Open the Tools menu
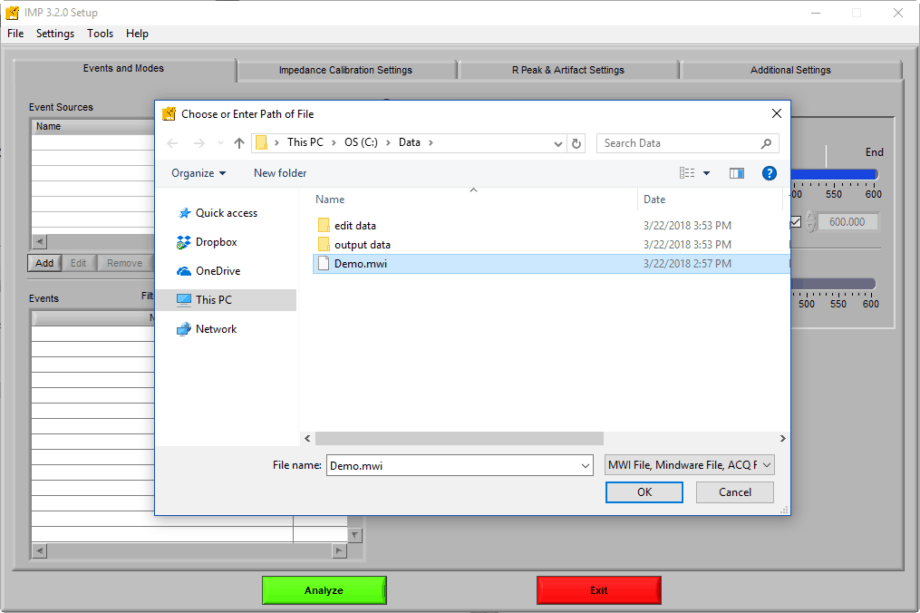920x613 pixels. (99, 33)
